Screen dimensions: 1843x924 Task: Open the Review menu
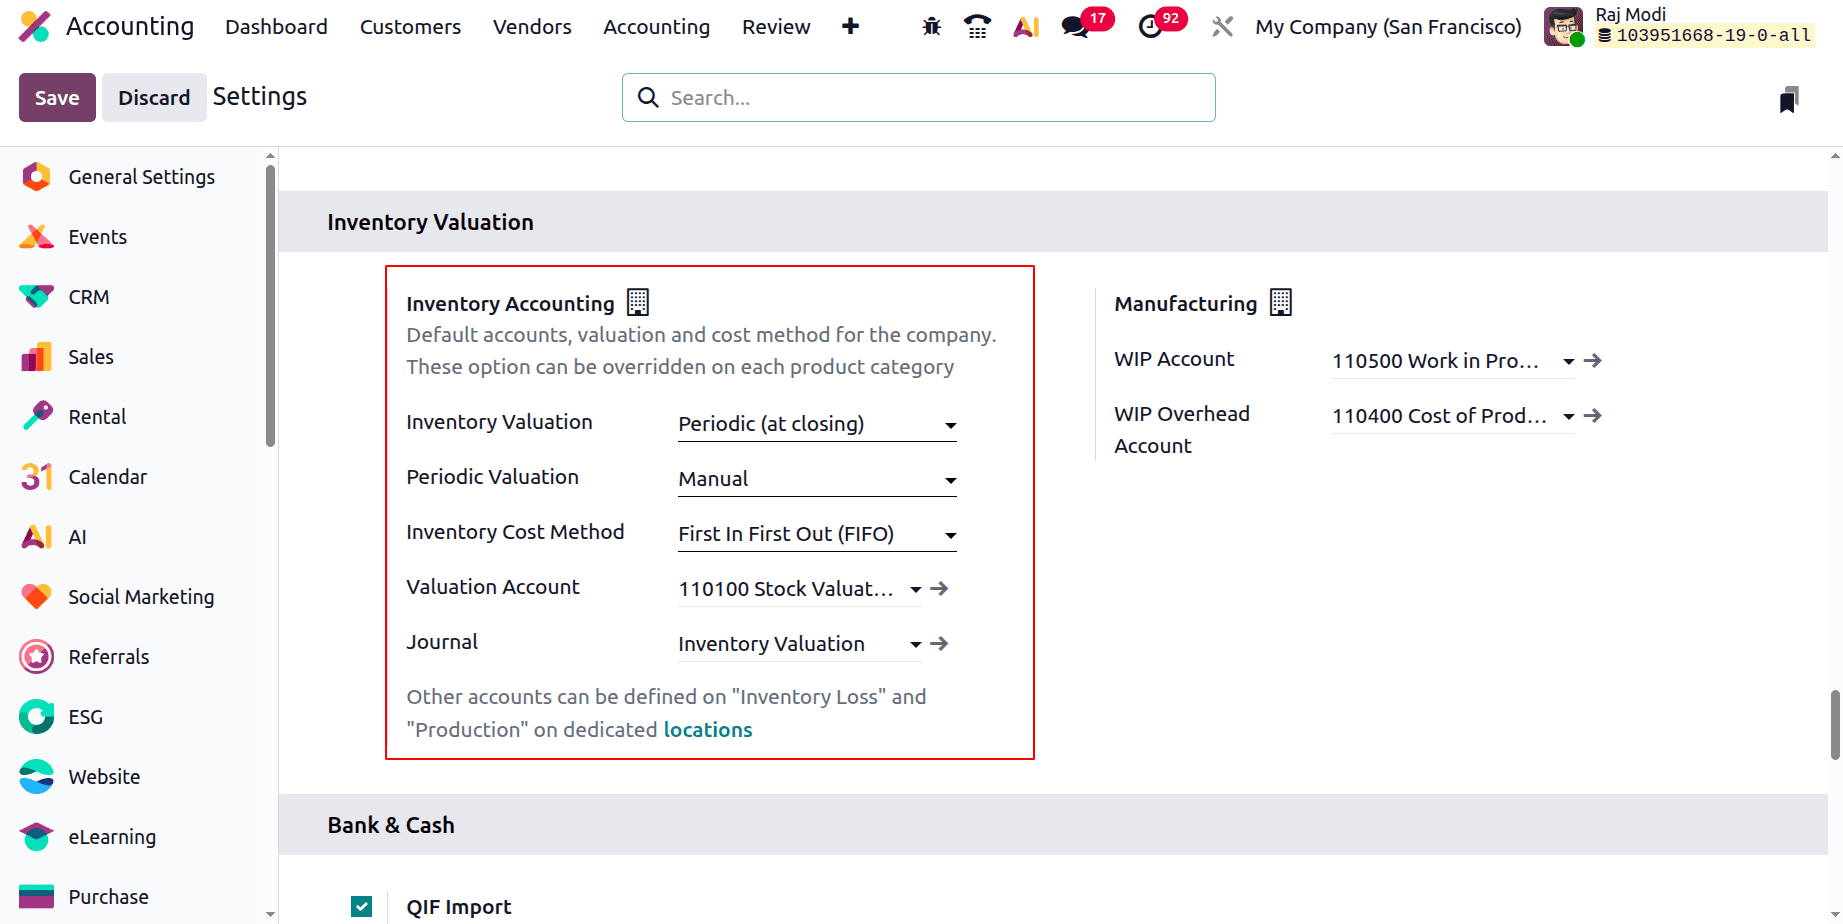point(775,27)
